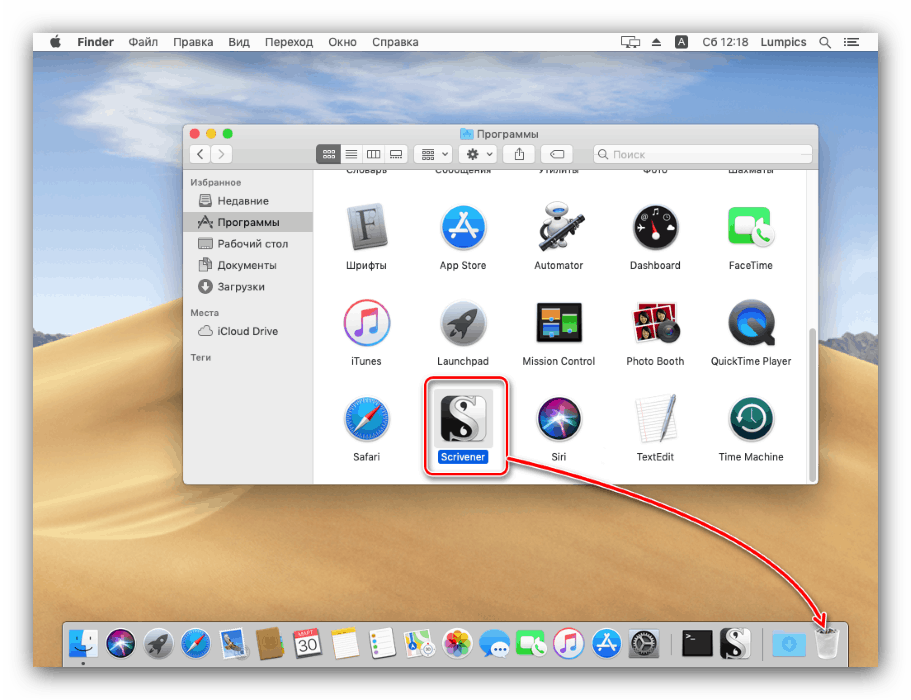Viewport: 911px width, 700px height.
Task: Open Maps in the Dock
Action: pos(419,644)
